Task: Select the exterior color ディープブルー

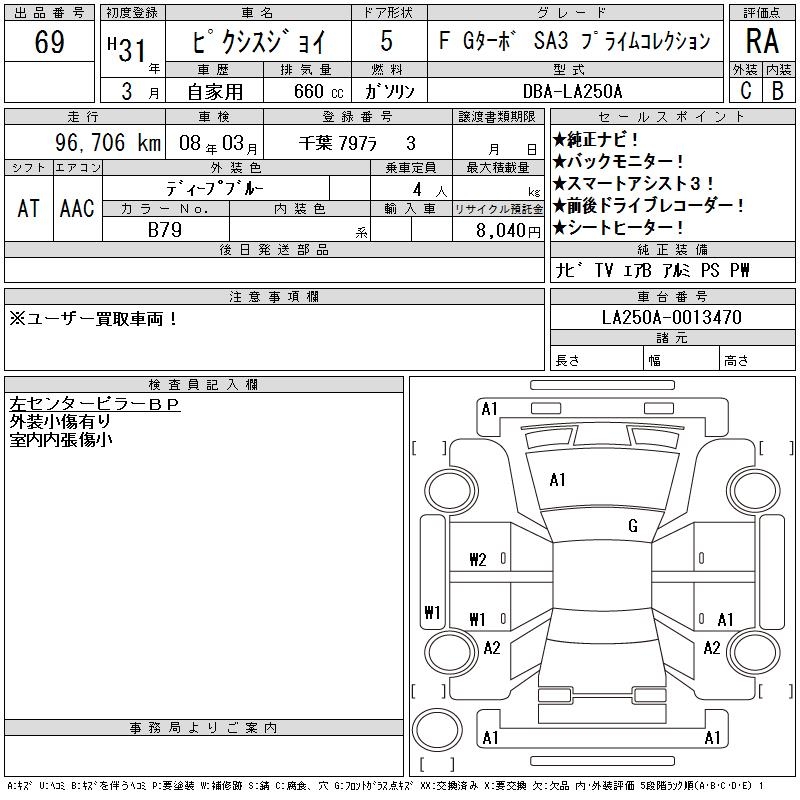Action: 214,189
